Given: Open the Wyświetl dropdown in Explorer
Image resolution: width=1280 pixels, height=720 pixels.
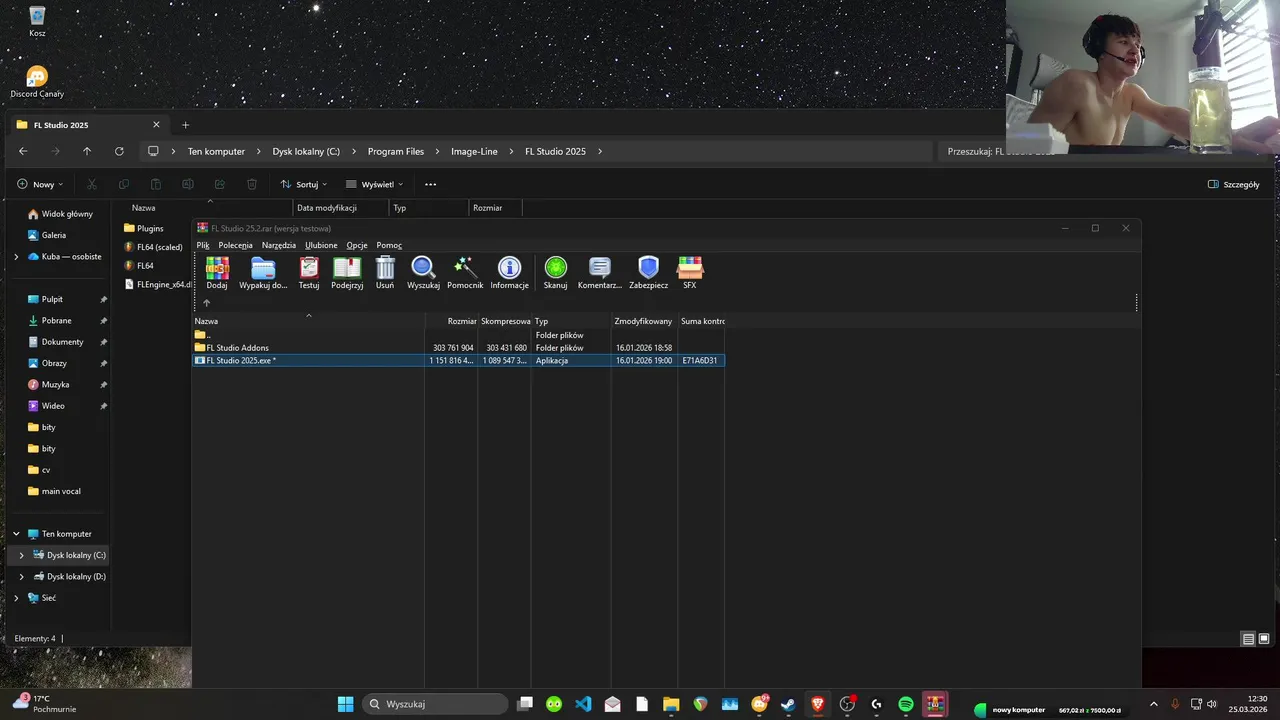Looking at the screenshot, I should (x=375, y=184).
